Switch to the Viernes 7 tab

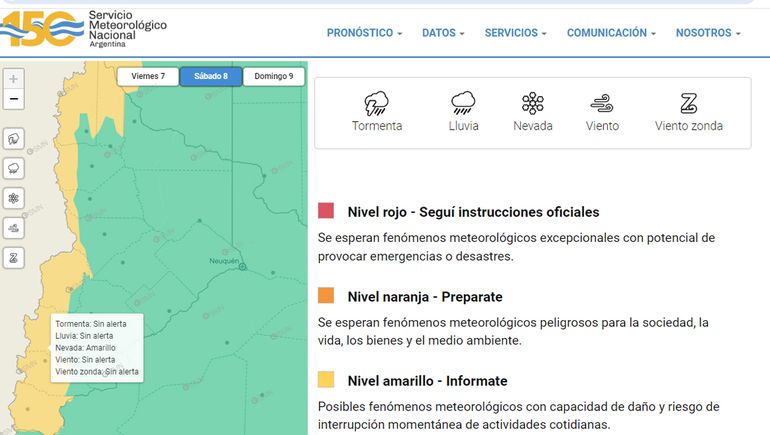click(148, 76)
